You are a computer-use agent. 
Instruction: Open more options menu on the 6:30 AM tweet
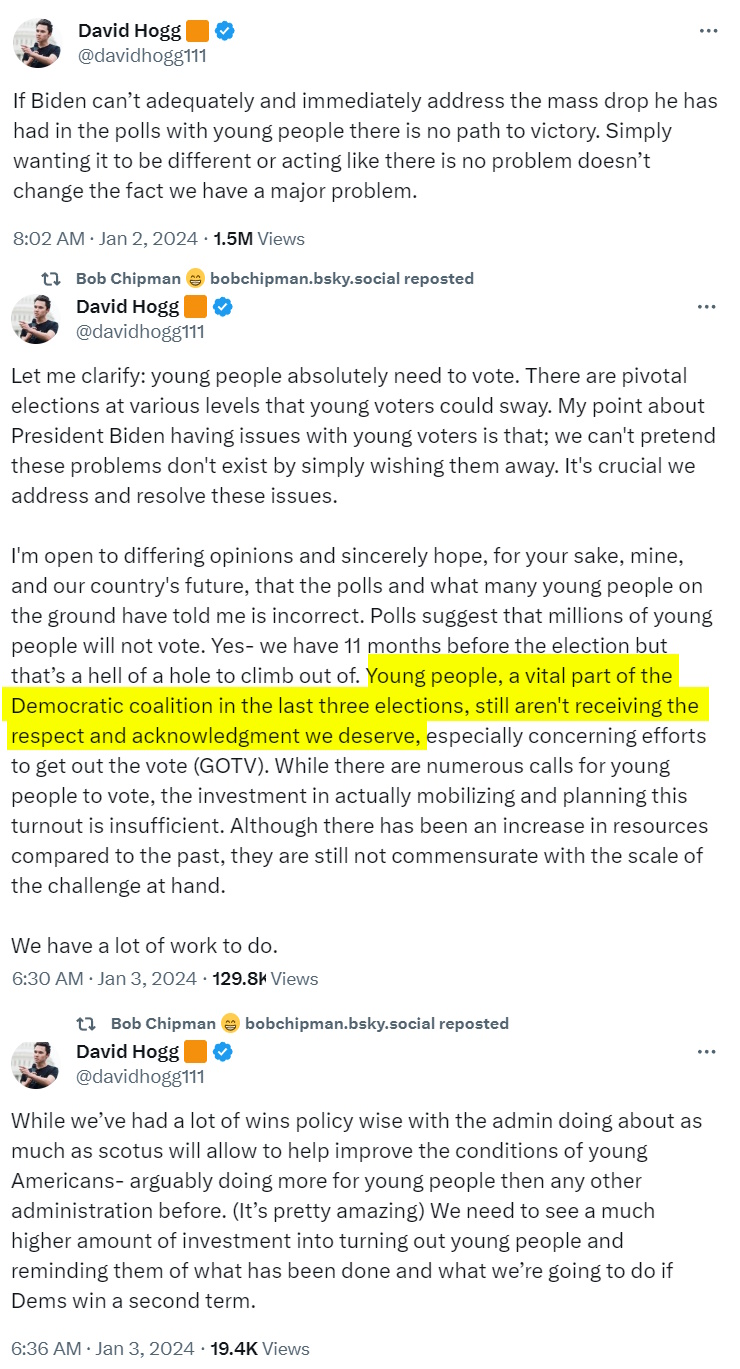point(708,306)
